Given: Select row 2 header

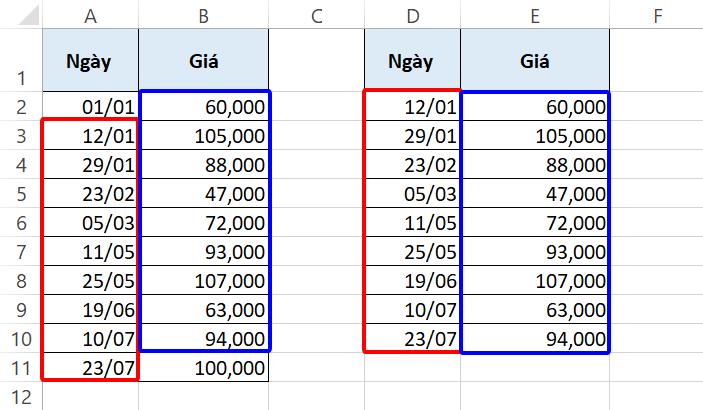Looking at the screenshot, I should (x=21, y=106).
